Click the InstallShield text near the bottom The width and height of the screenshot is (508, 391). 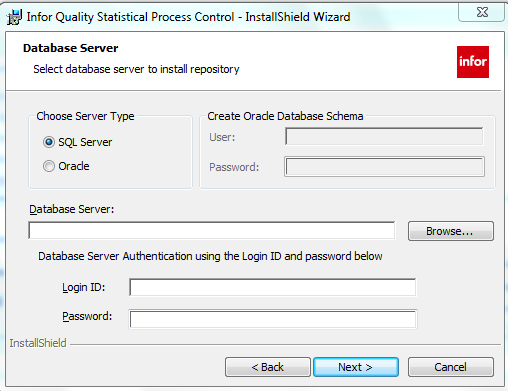pyautogui.click(x=38, y=343)
